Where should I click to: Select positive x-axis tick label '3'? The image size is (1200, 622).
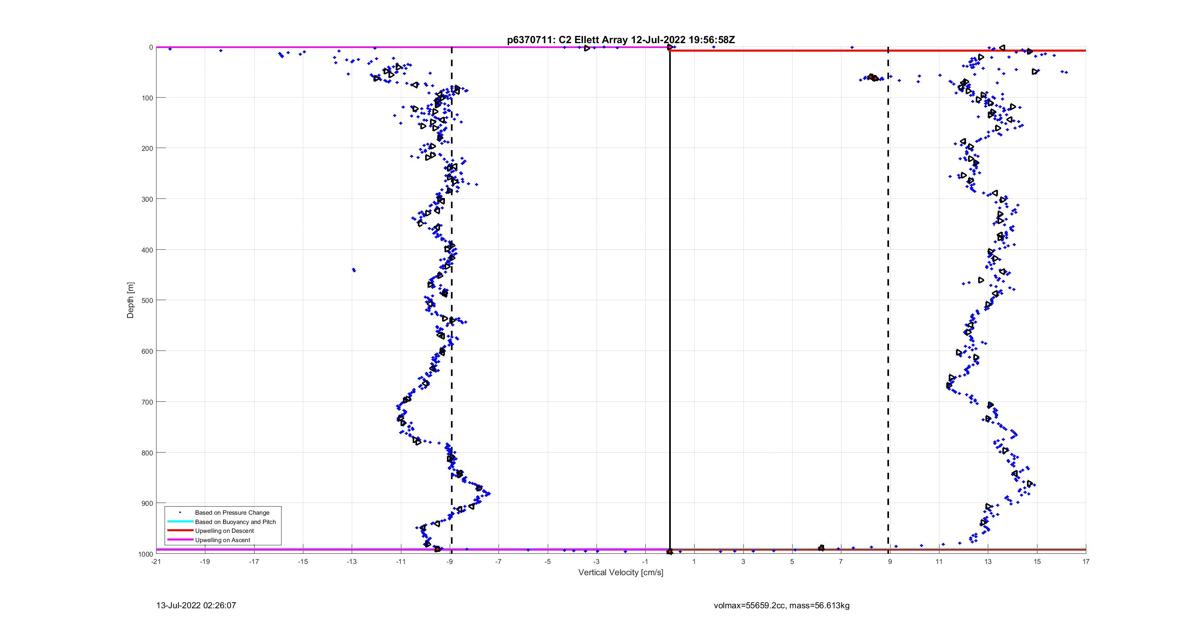[x=744, y=561]
